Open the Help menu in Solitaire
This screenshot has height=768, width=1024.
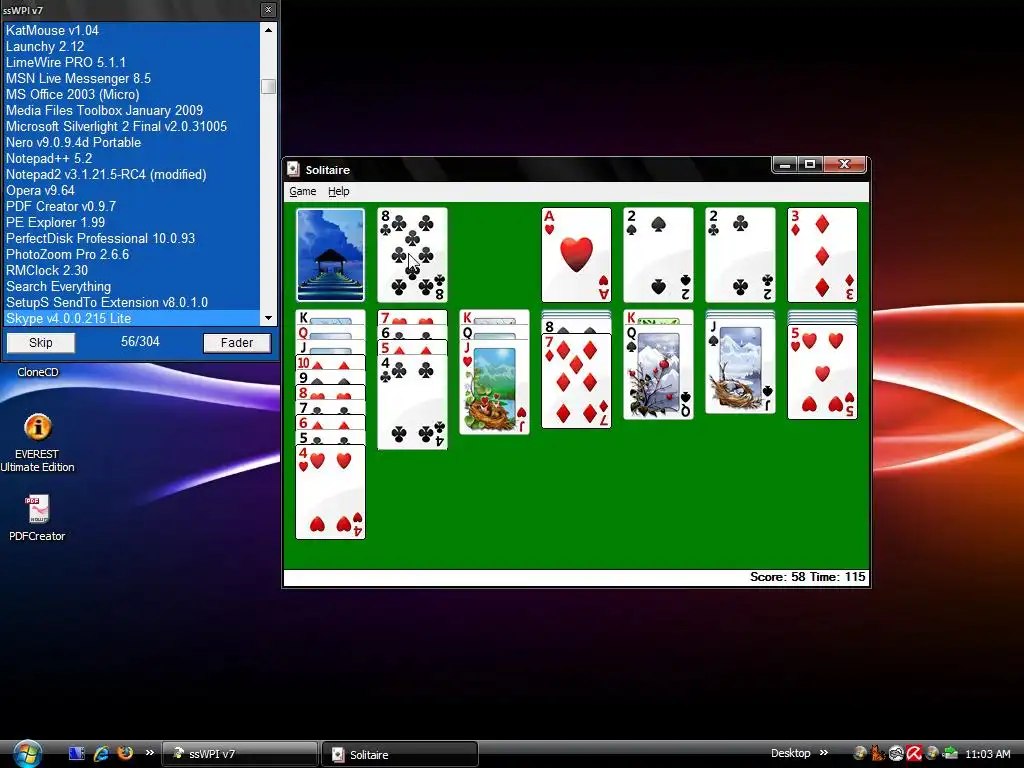click(338, 191)
